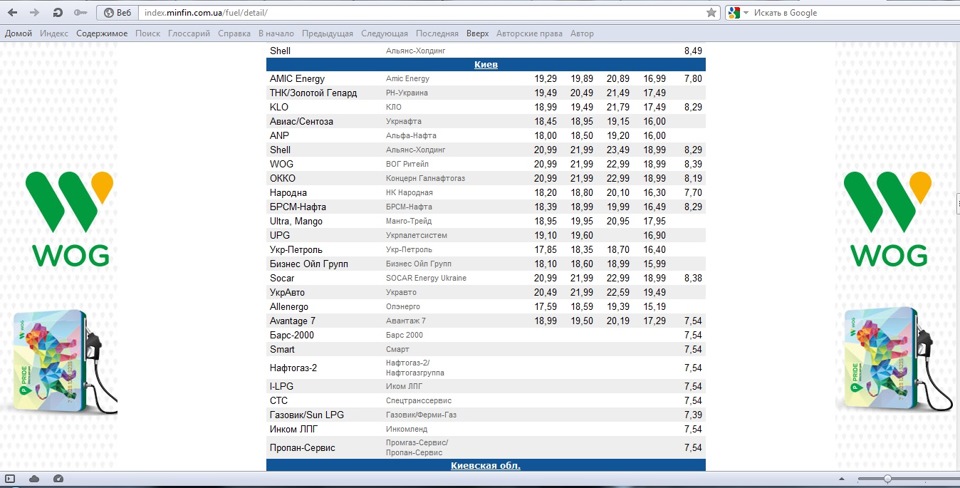The height and width of the screenshot is (488, 960).
Task: Select the KLO station name
Action: pyautogui.click(x=279, y=107)
